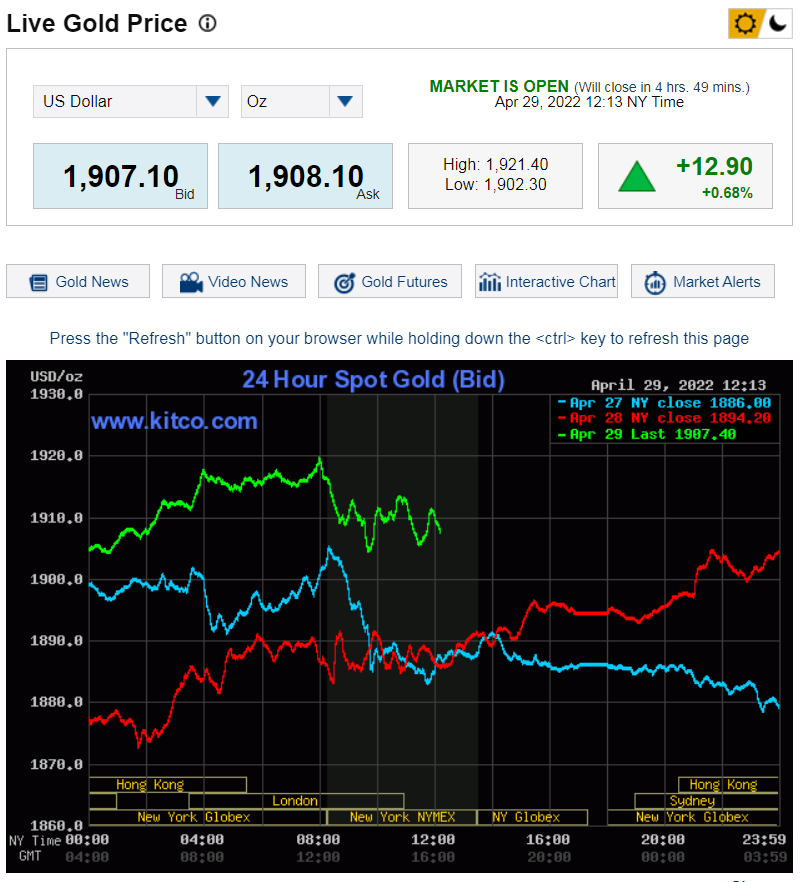Open the Interactive Chart link
Screen dimensions: 801x882
[x=546, y=281]
